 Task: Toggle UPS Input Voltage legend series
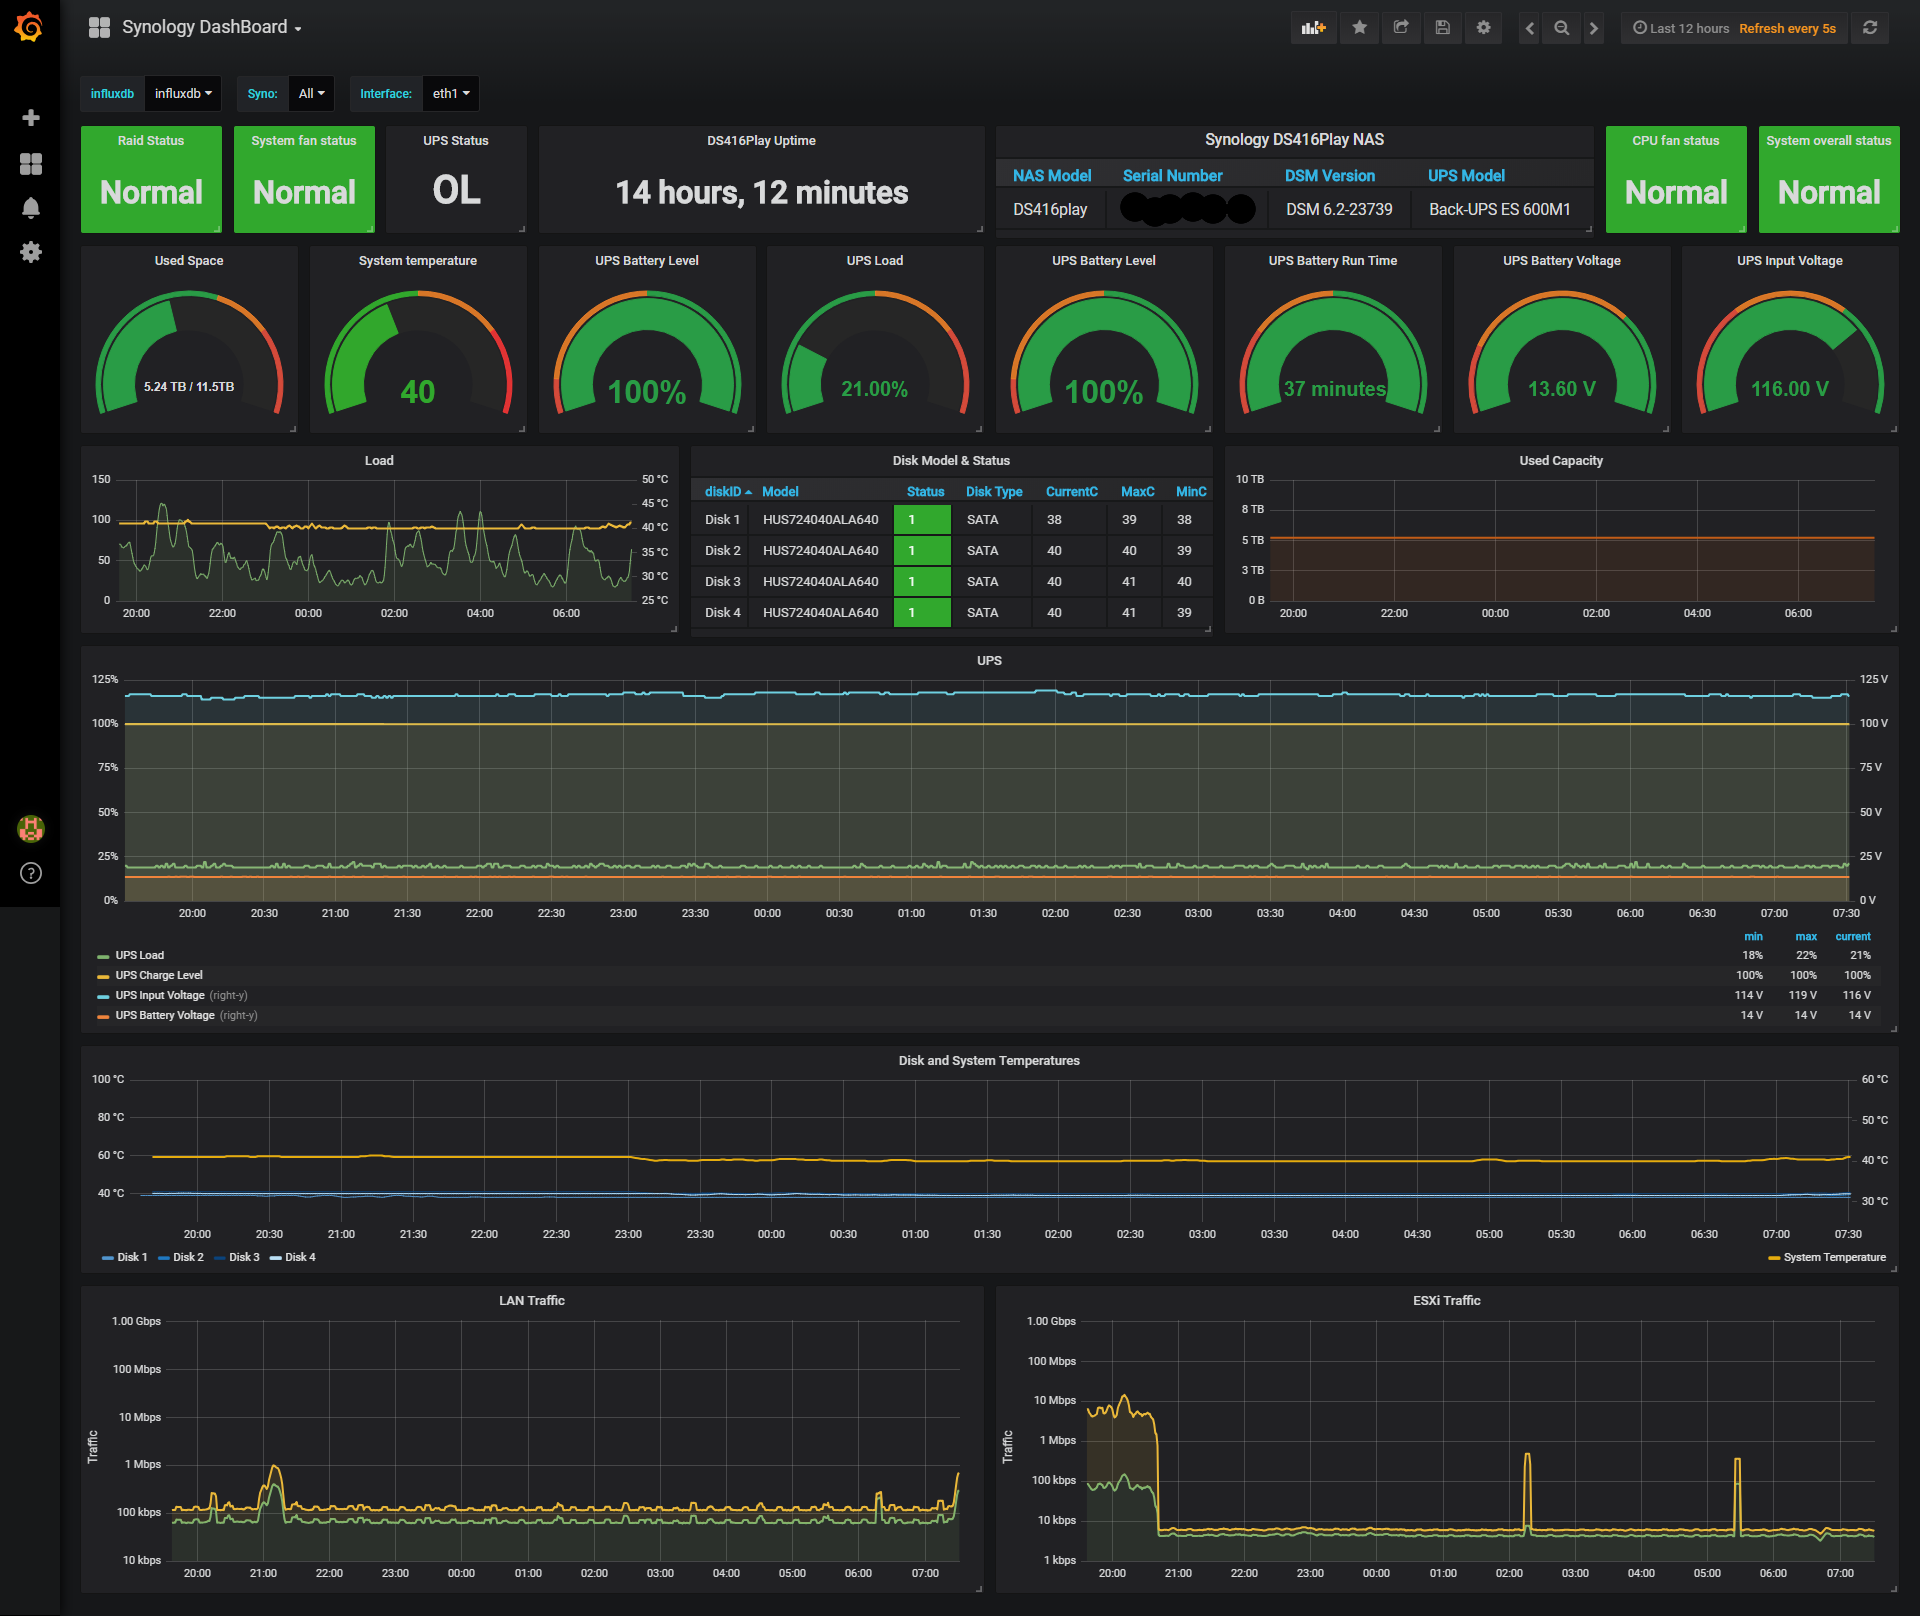coord(159,995)
